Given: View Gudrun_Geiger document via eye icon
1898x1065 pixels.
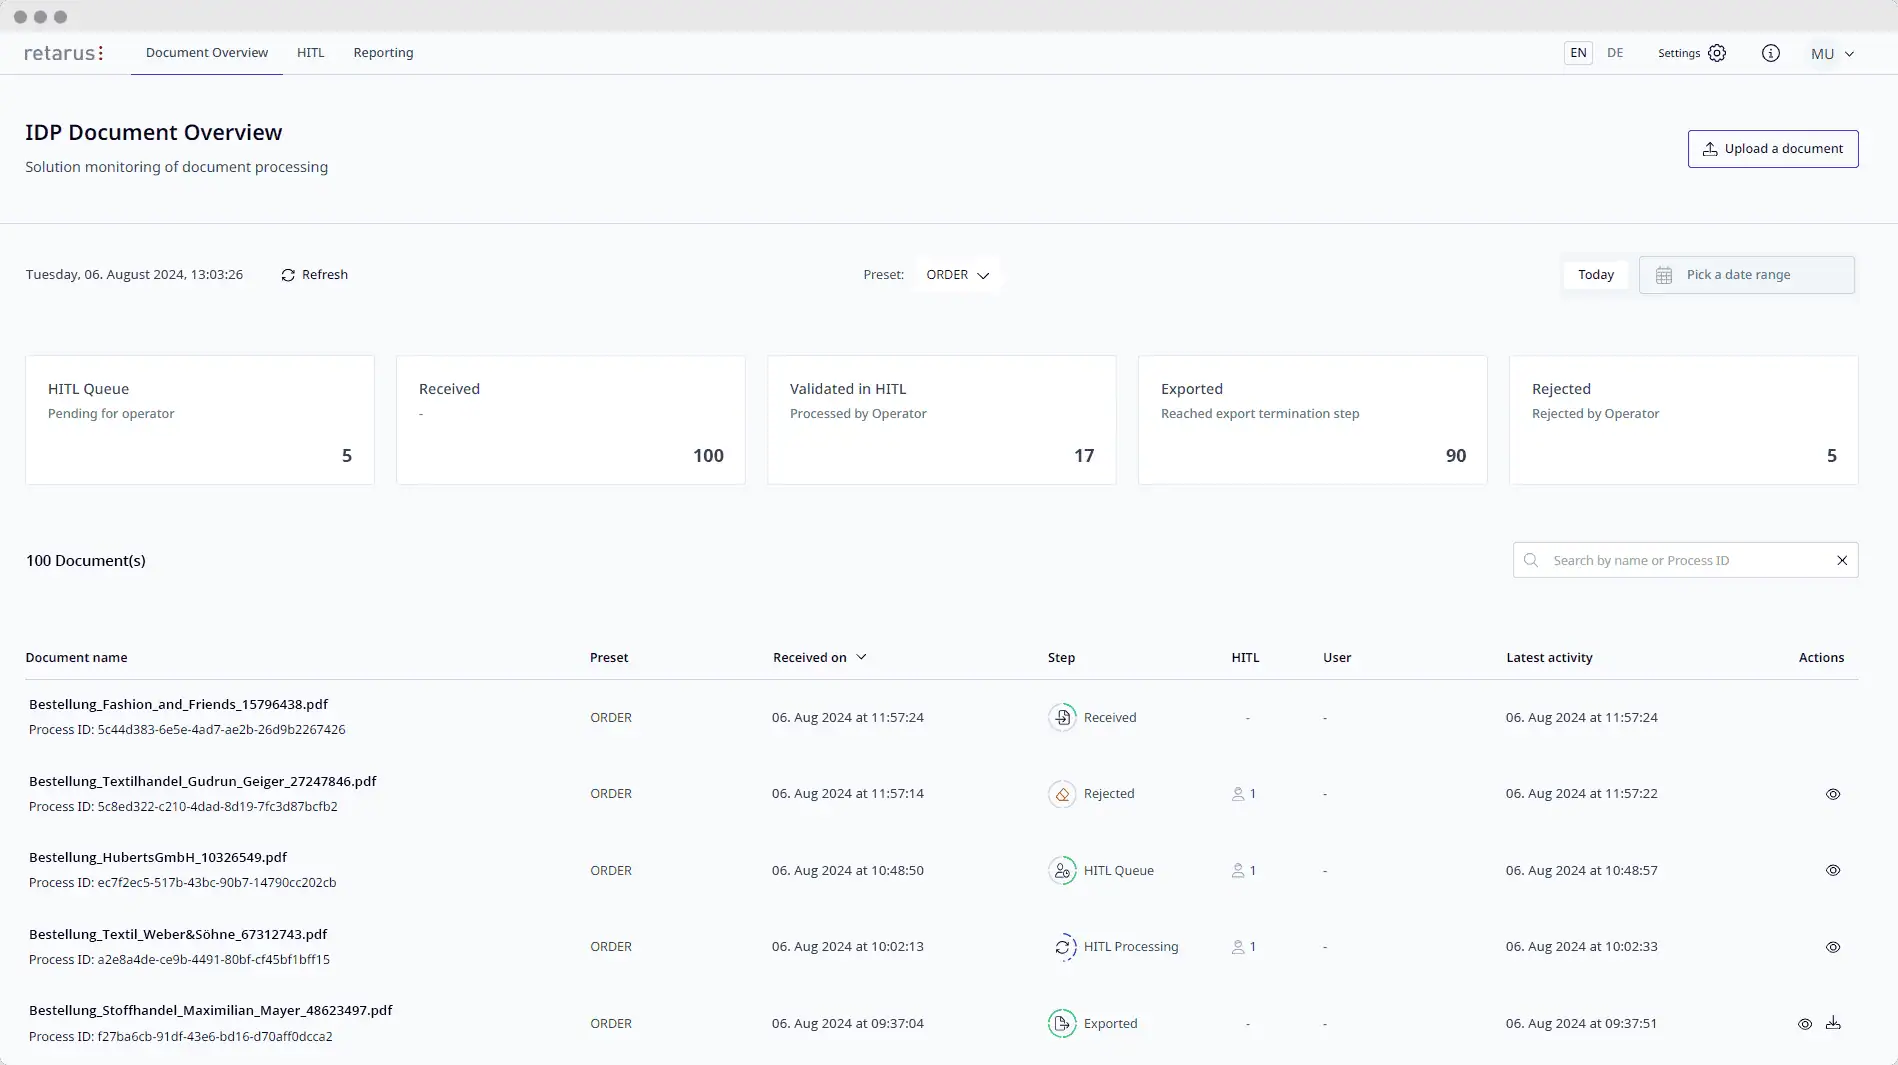Looking at the screenshot, I should pos(1833,794).
